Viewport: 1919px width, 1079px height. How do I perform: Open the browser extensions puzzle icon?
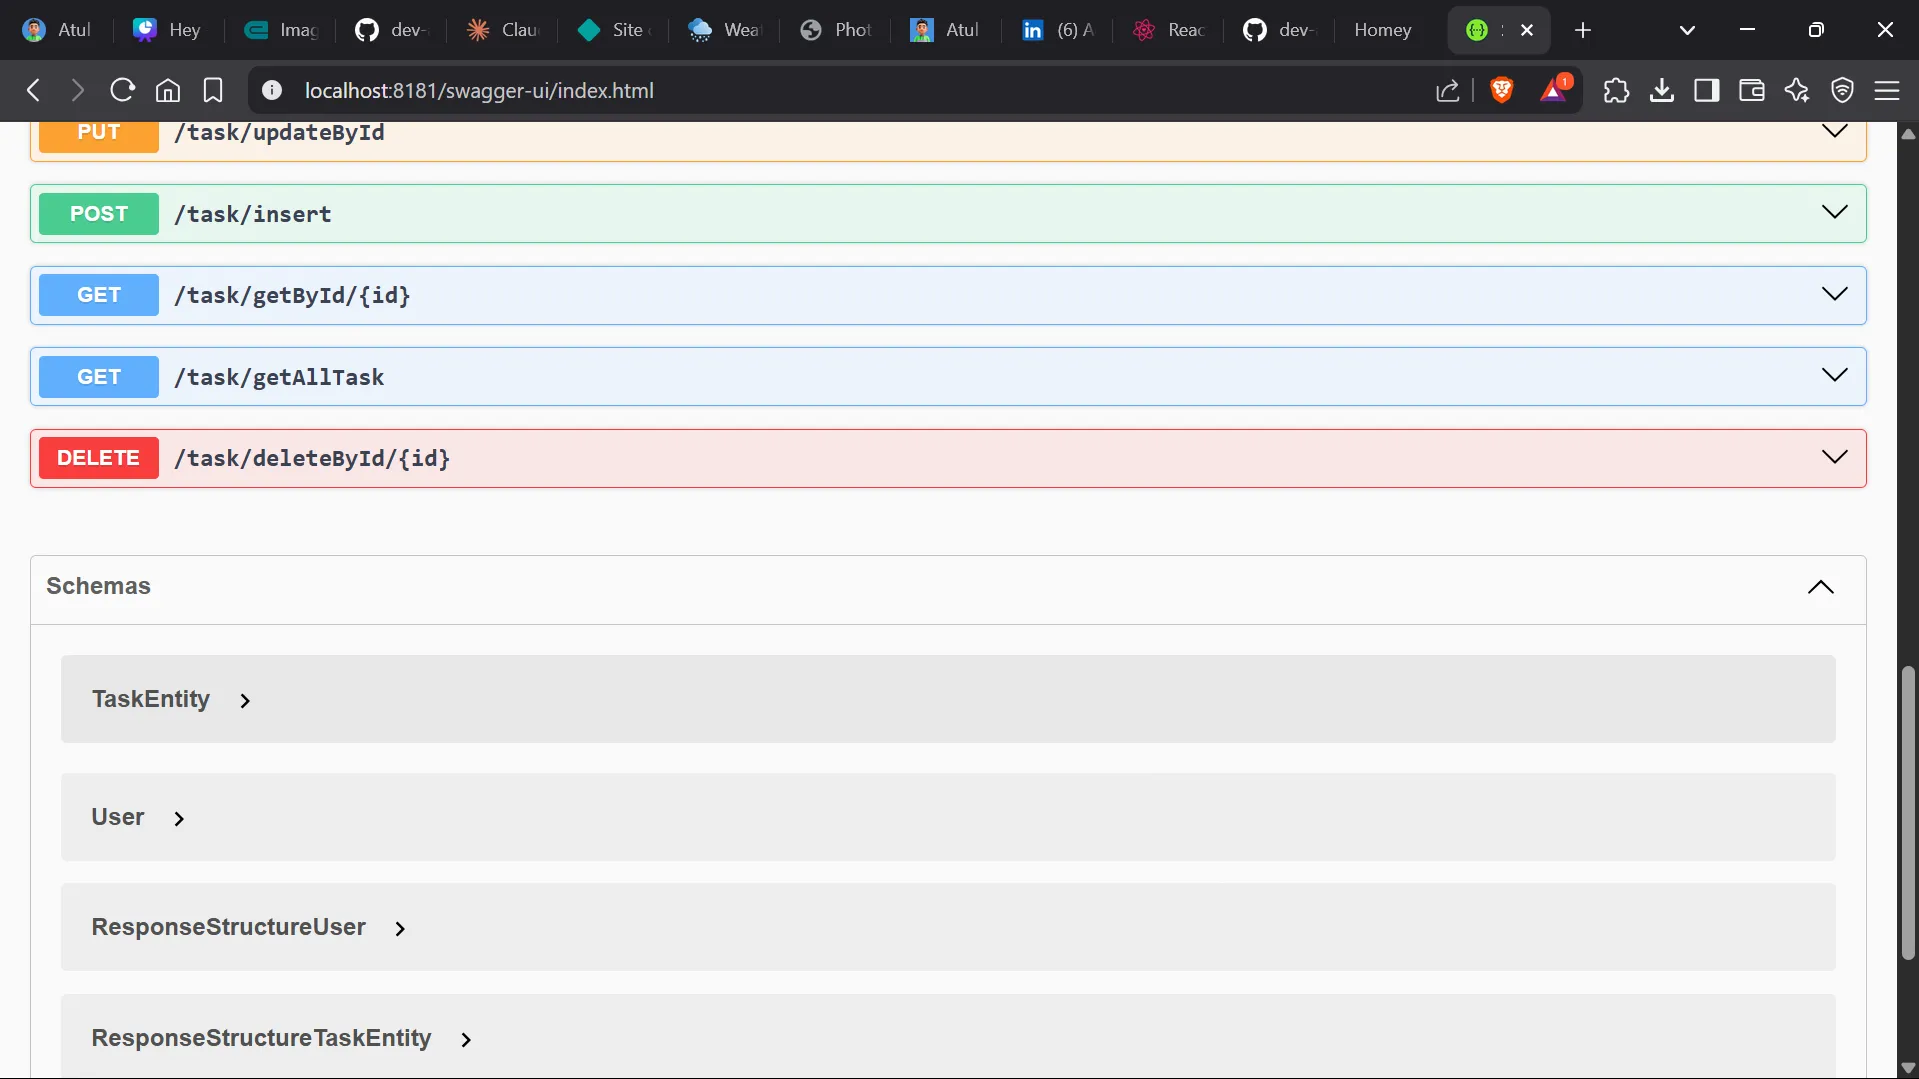coord(1616,90)
